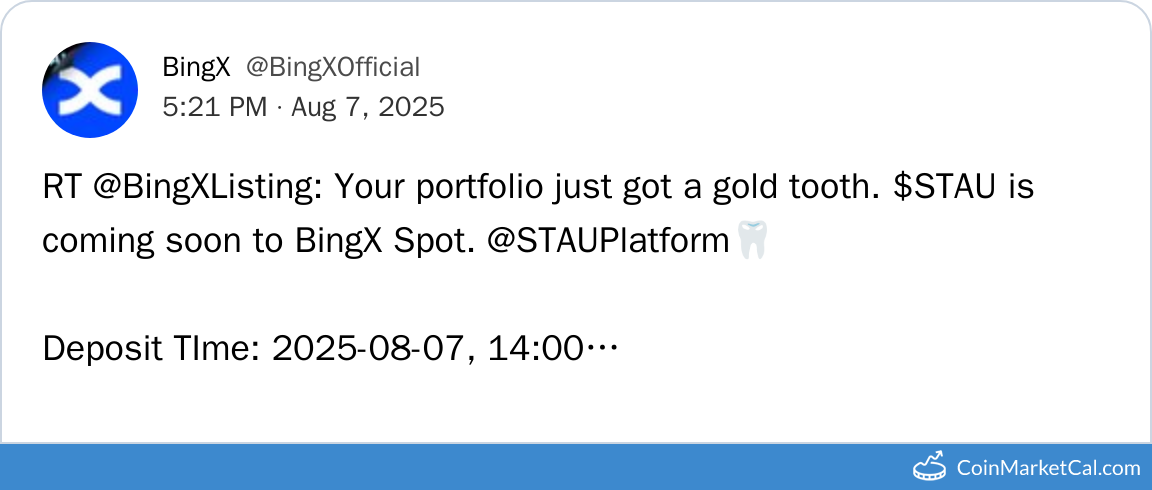The image size is (1152, 490).
Task: Click the "coming soon" words
Action: pyautogui.click(x=126, y=241)
